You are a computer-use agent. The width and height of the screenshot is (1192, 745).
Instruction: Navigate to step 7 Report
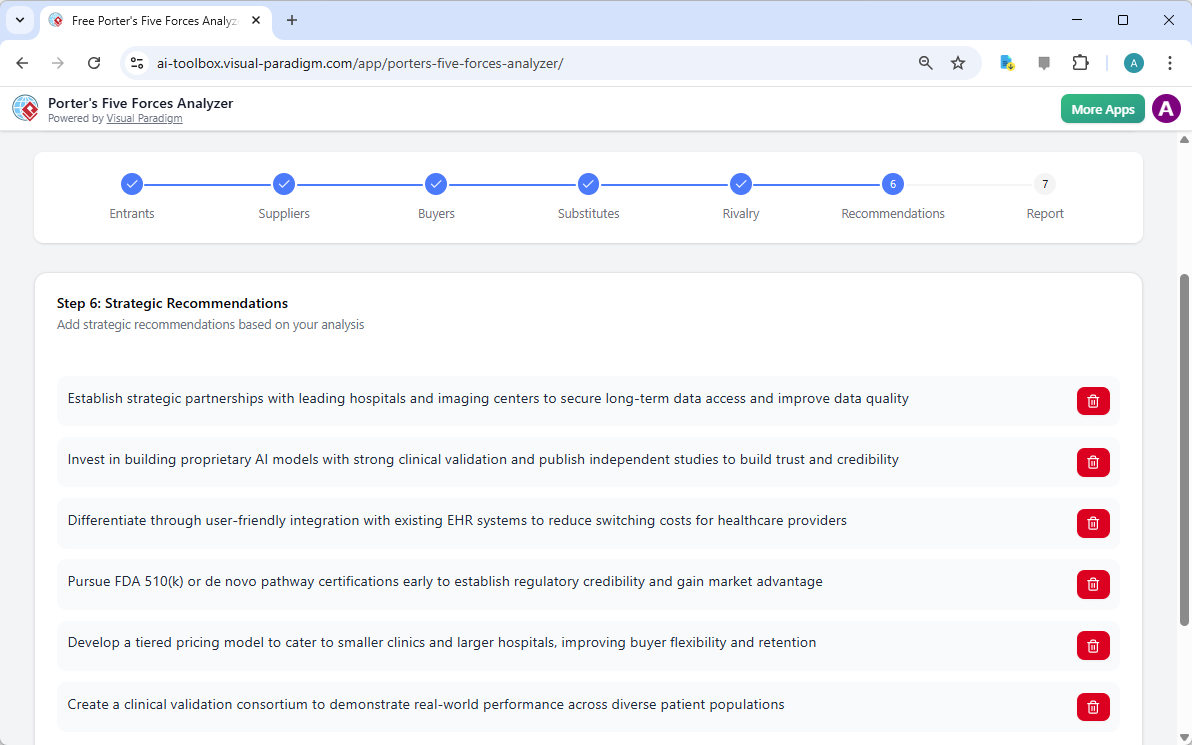1045,184
